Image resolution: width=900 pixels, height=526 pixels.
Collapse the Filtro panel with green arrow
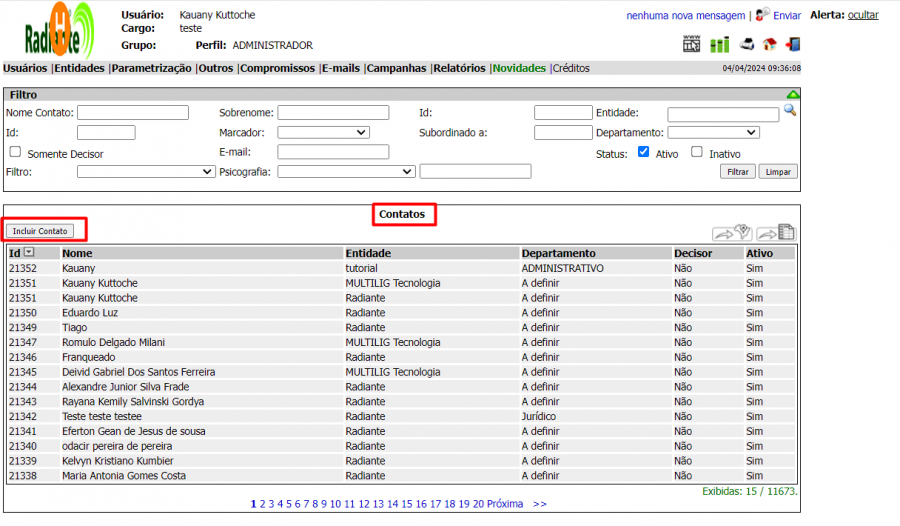793,94
